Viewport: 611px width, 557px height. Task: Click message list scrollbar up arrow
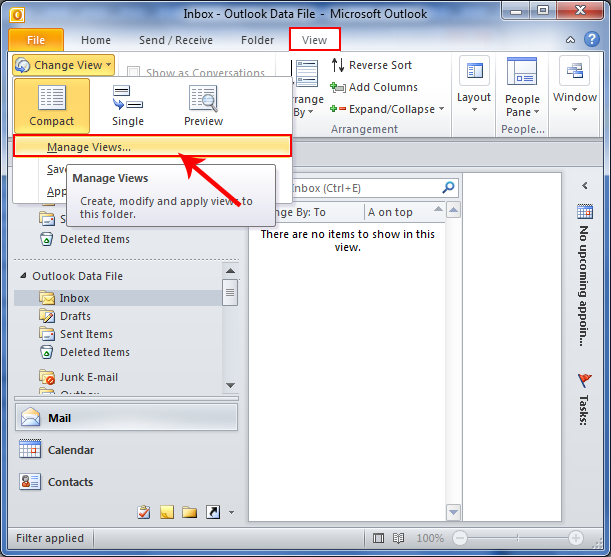453,211
